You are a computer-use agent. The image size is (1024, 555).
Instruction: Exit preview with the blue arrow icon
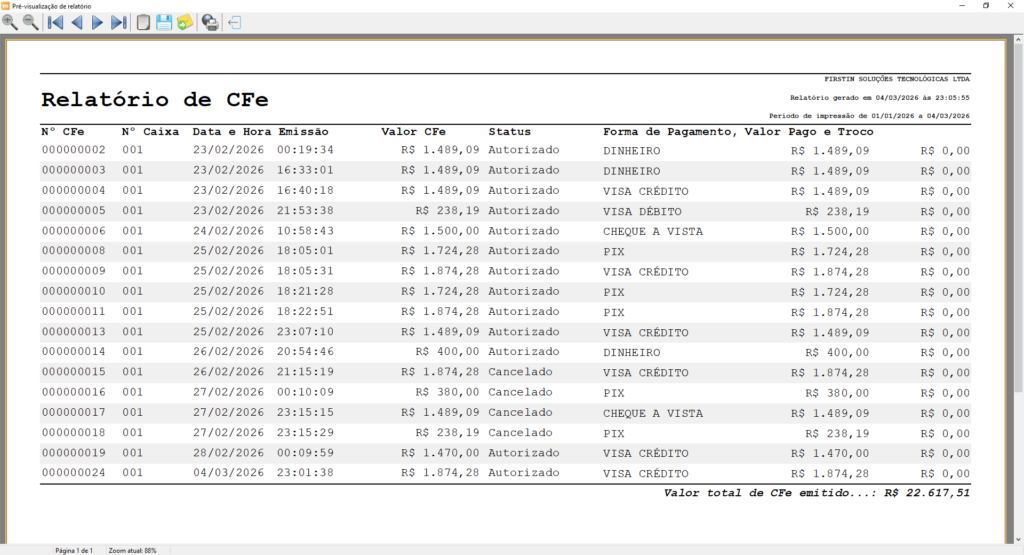pyautogui.click(x=234, y=23)
